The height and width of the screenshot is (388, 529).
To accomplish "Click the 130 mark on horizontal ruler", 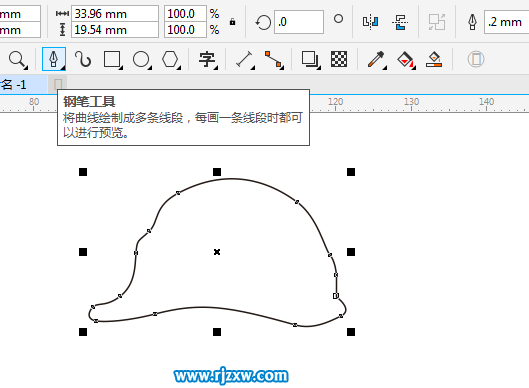I will [412, 102].
